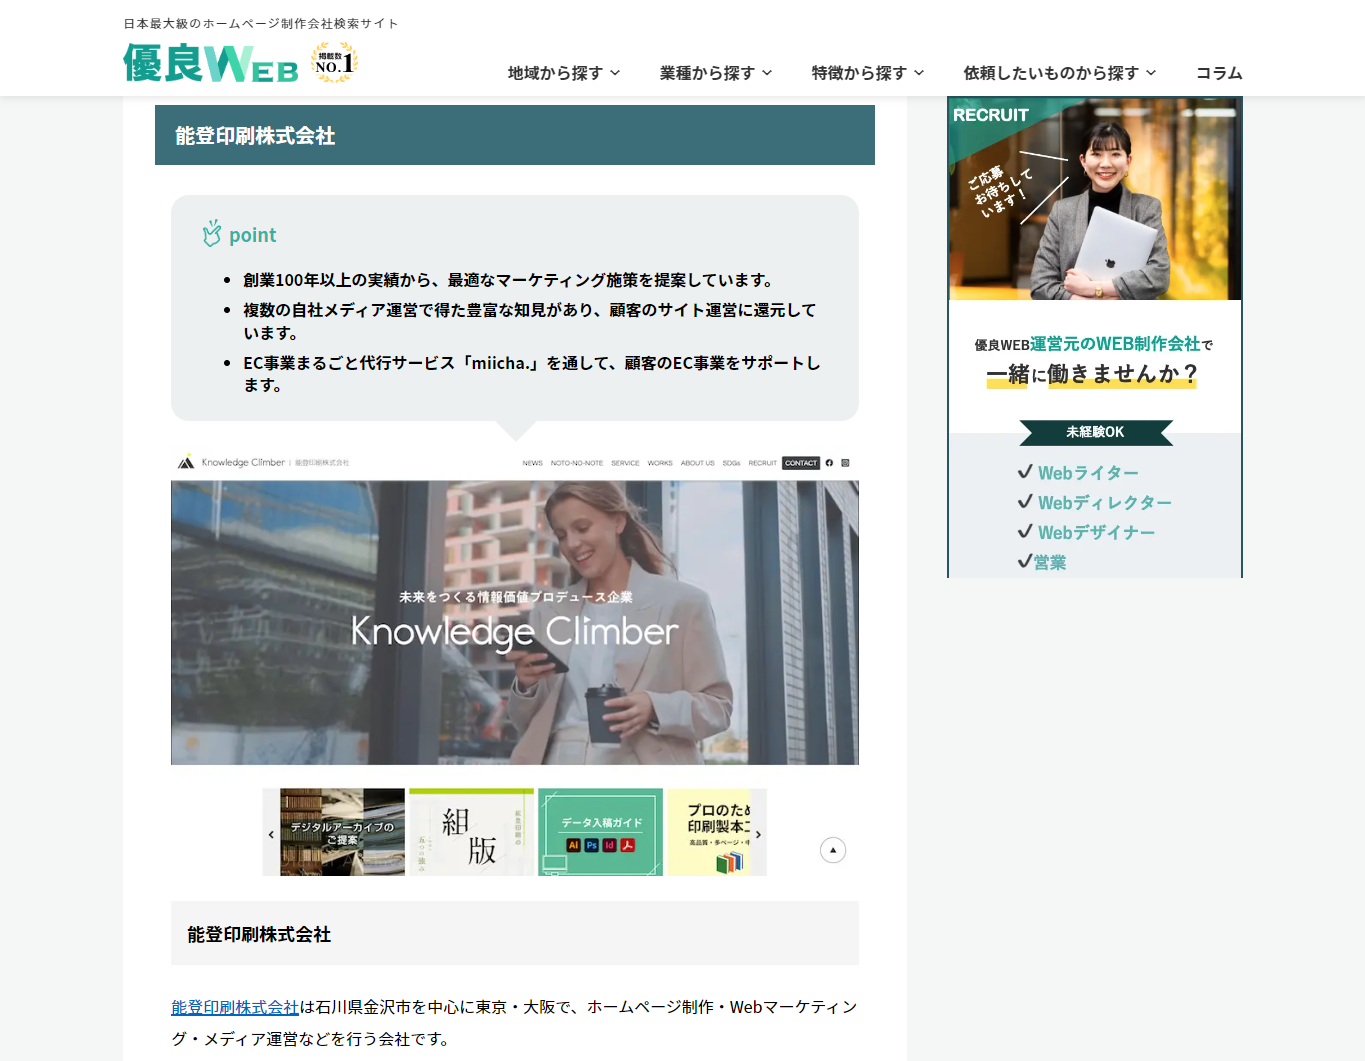Click the checkmark icon beside Webディレクター
The height and width of the screenshot is (1061, 1365).
click(x=1025, y=502)
